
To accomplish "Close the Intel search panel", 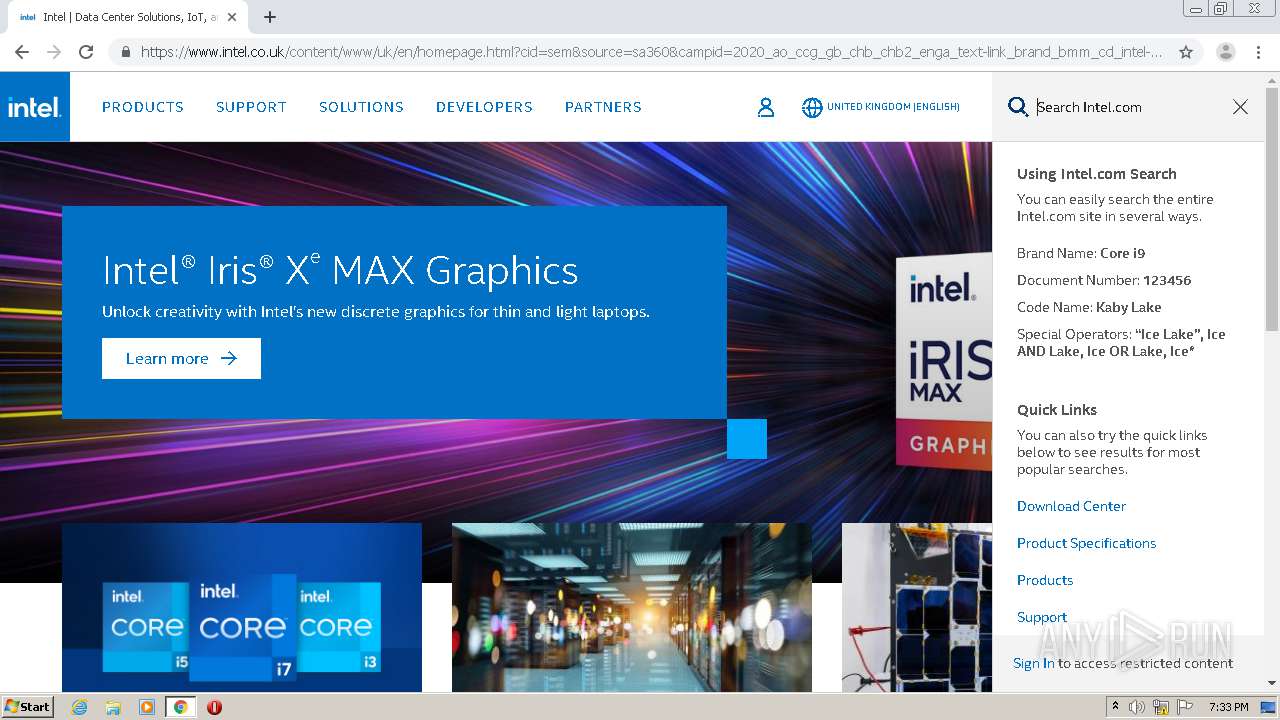I will click(1240, 107).
